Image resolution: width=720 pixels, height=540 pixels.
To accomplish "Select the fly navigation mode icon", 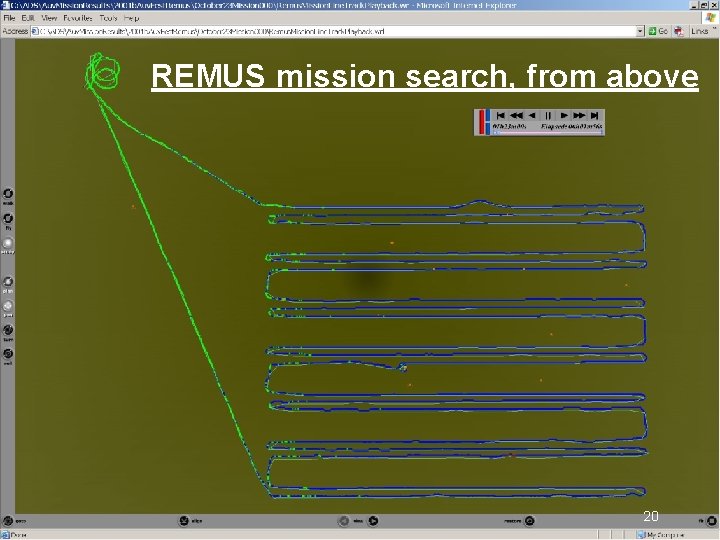I will pos(8,218).
